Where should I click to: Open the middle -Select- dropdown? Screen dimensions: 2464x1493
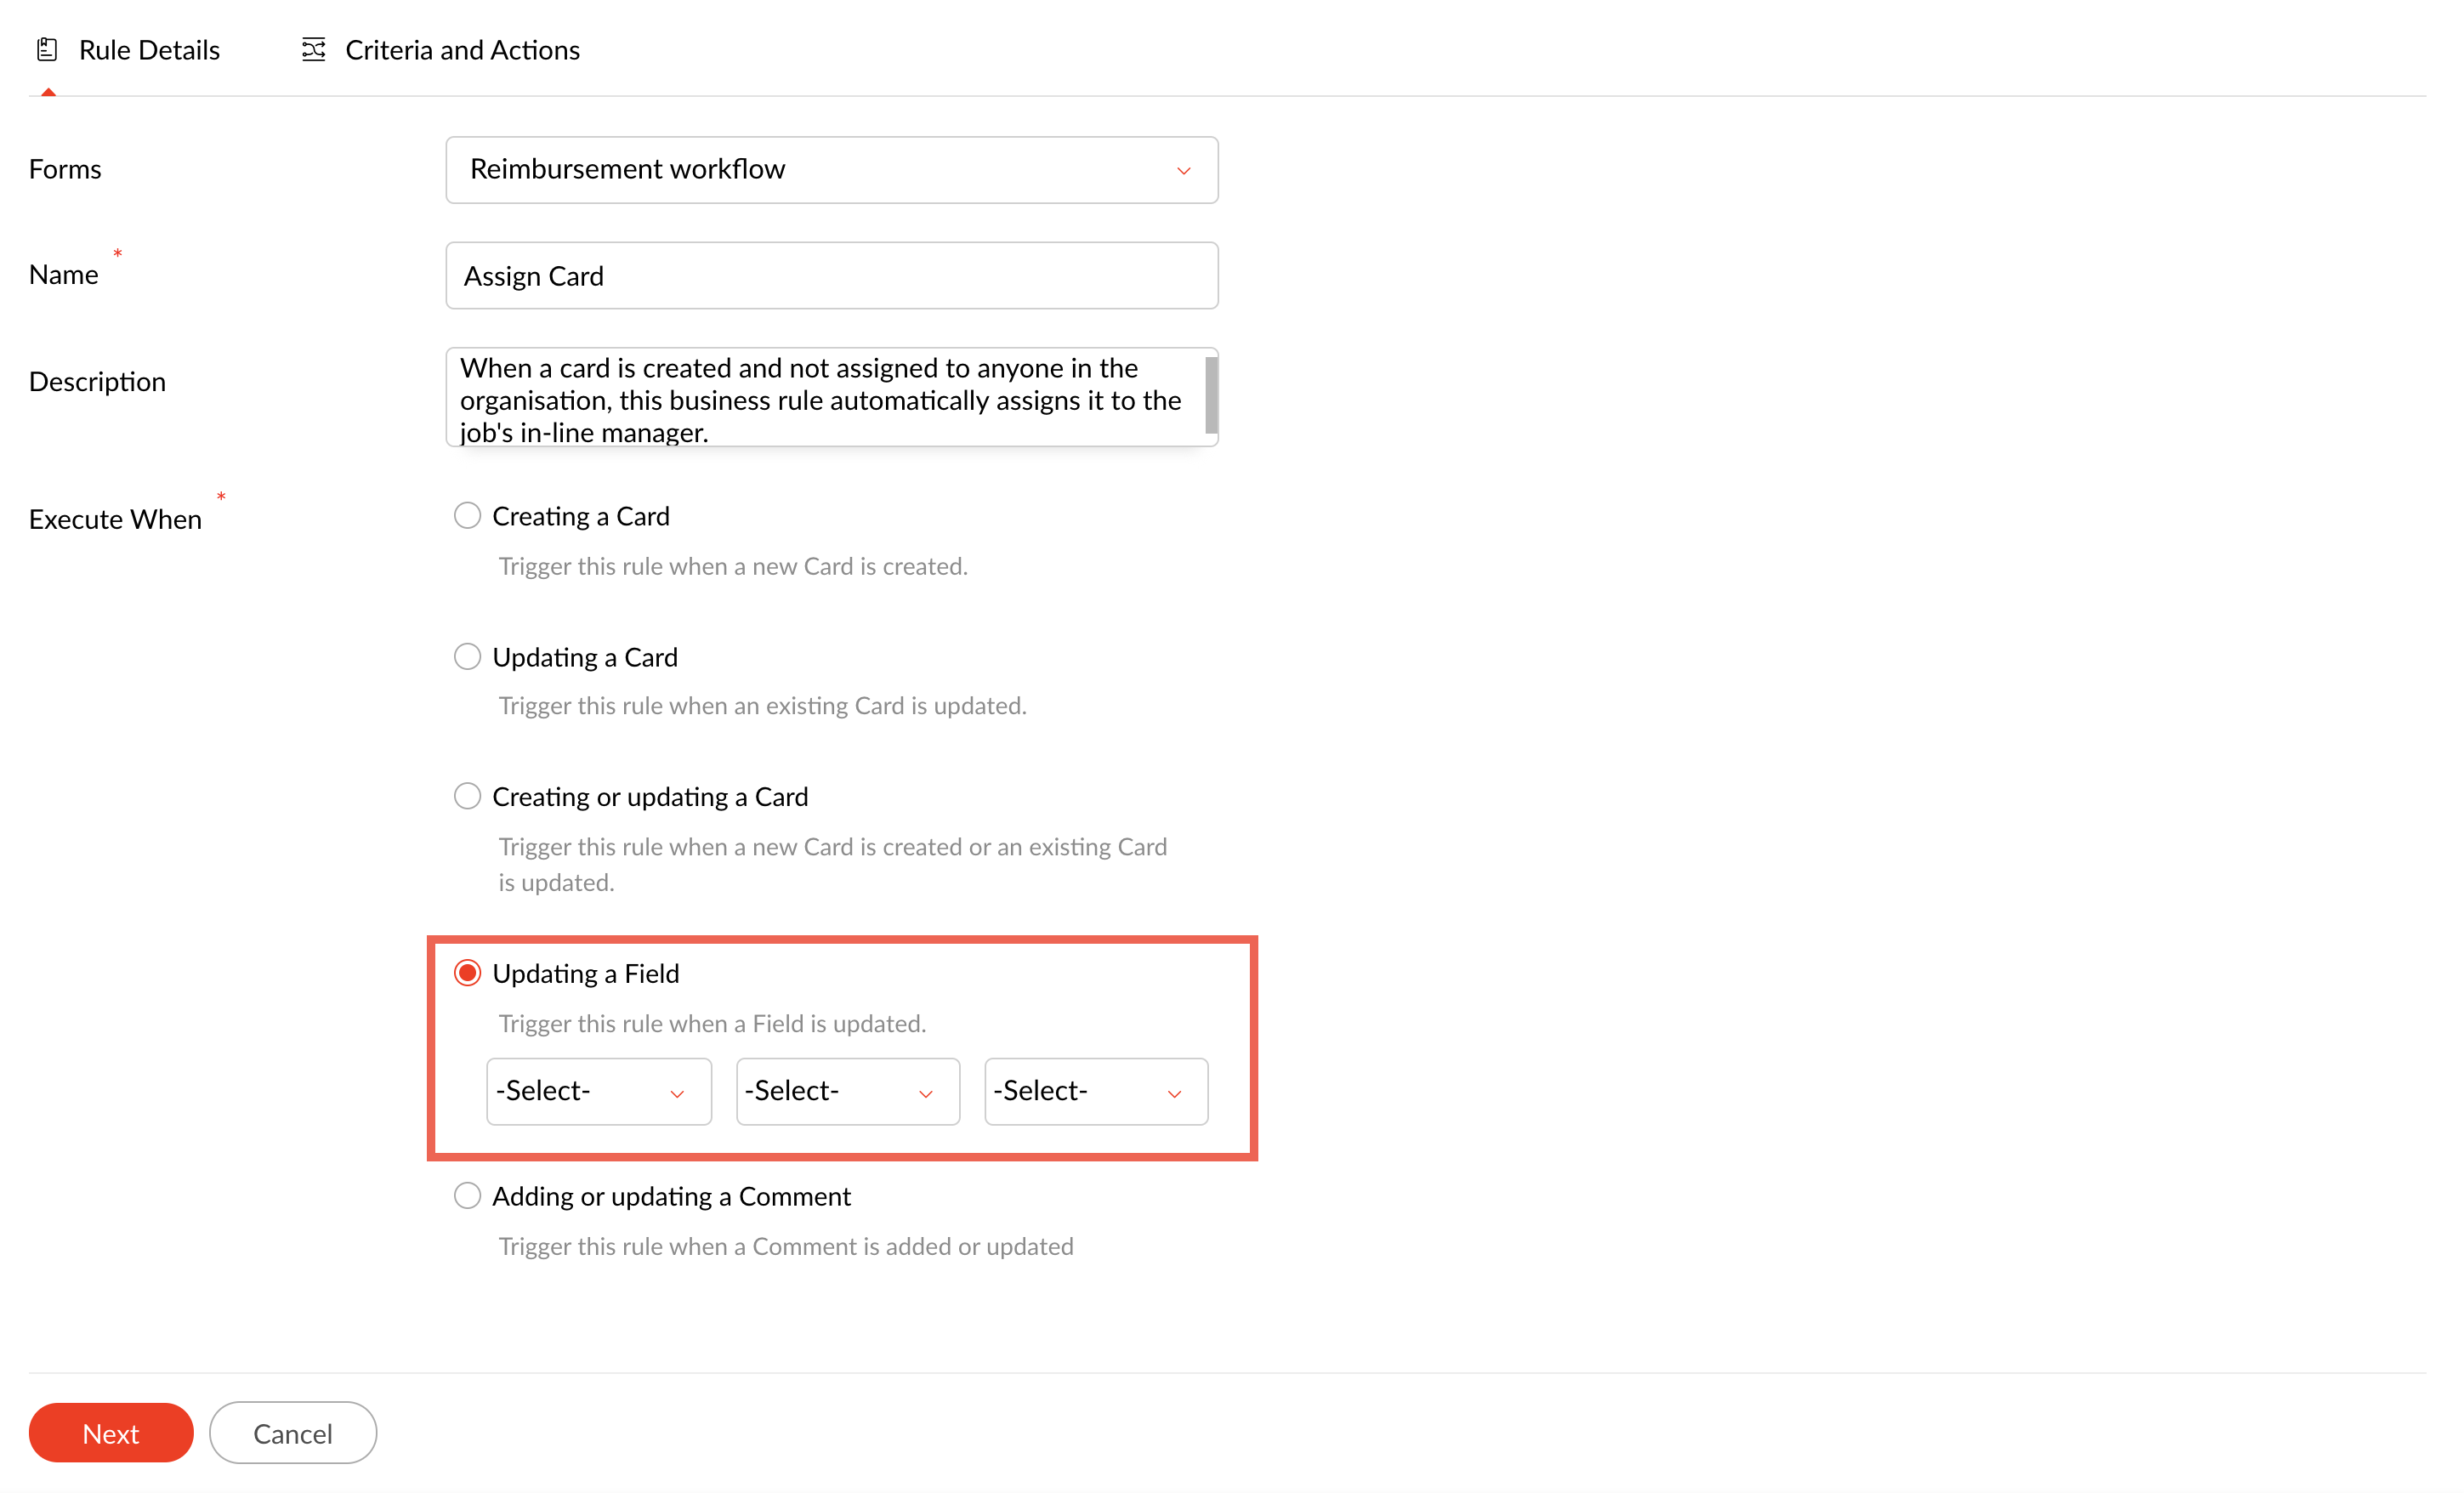tap(830, 1091)
